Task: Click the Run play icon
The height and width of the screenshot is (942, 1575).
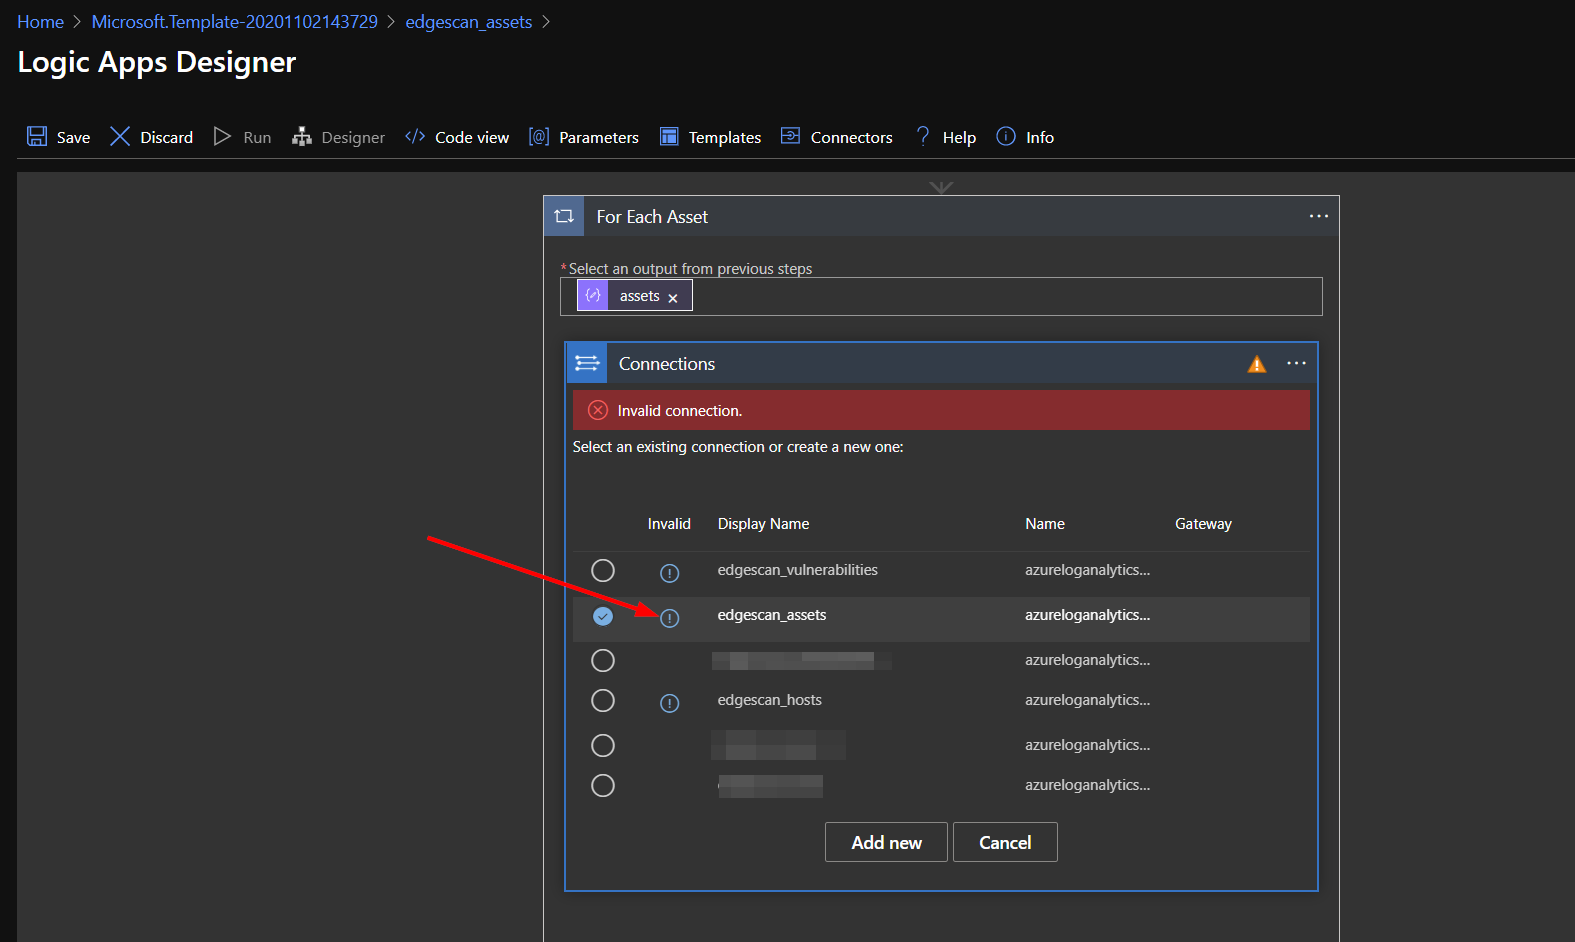Action: tap(222, 136)
